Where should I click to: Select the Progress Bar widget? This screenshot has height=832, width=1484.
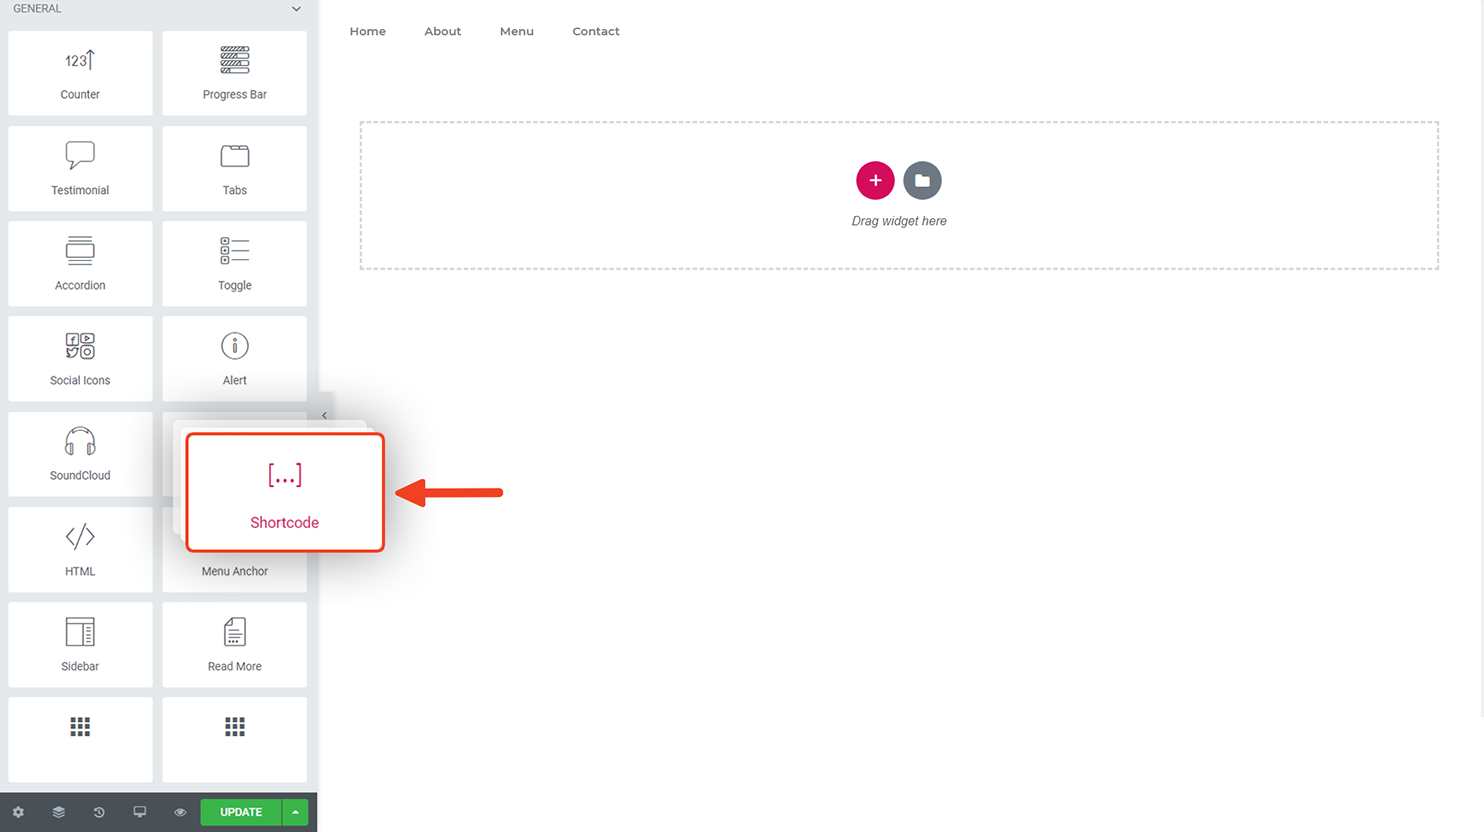pyautogui.click(x=235, y=73)
